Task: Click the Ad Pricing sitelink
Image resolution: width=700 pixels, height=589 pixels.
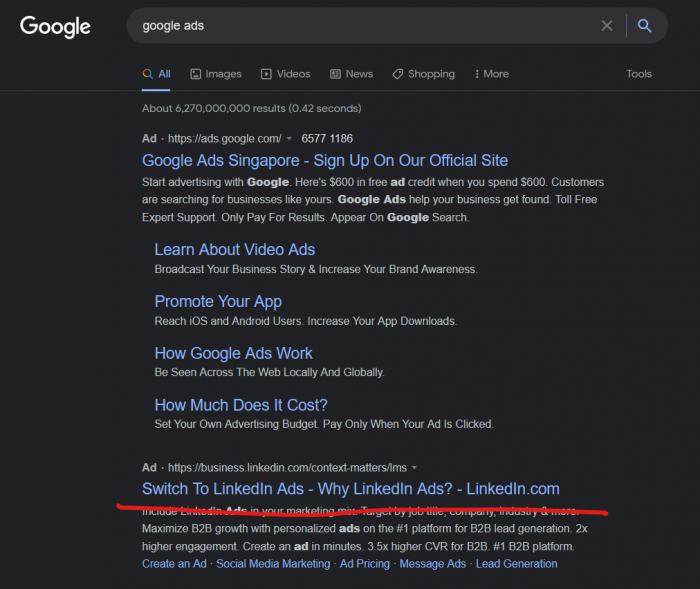Action: (x=365, y=564)
